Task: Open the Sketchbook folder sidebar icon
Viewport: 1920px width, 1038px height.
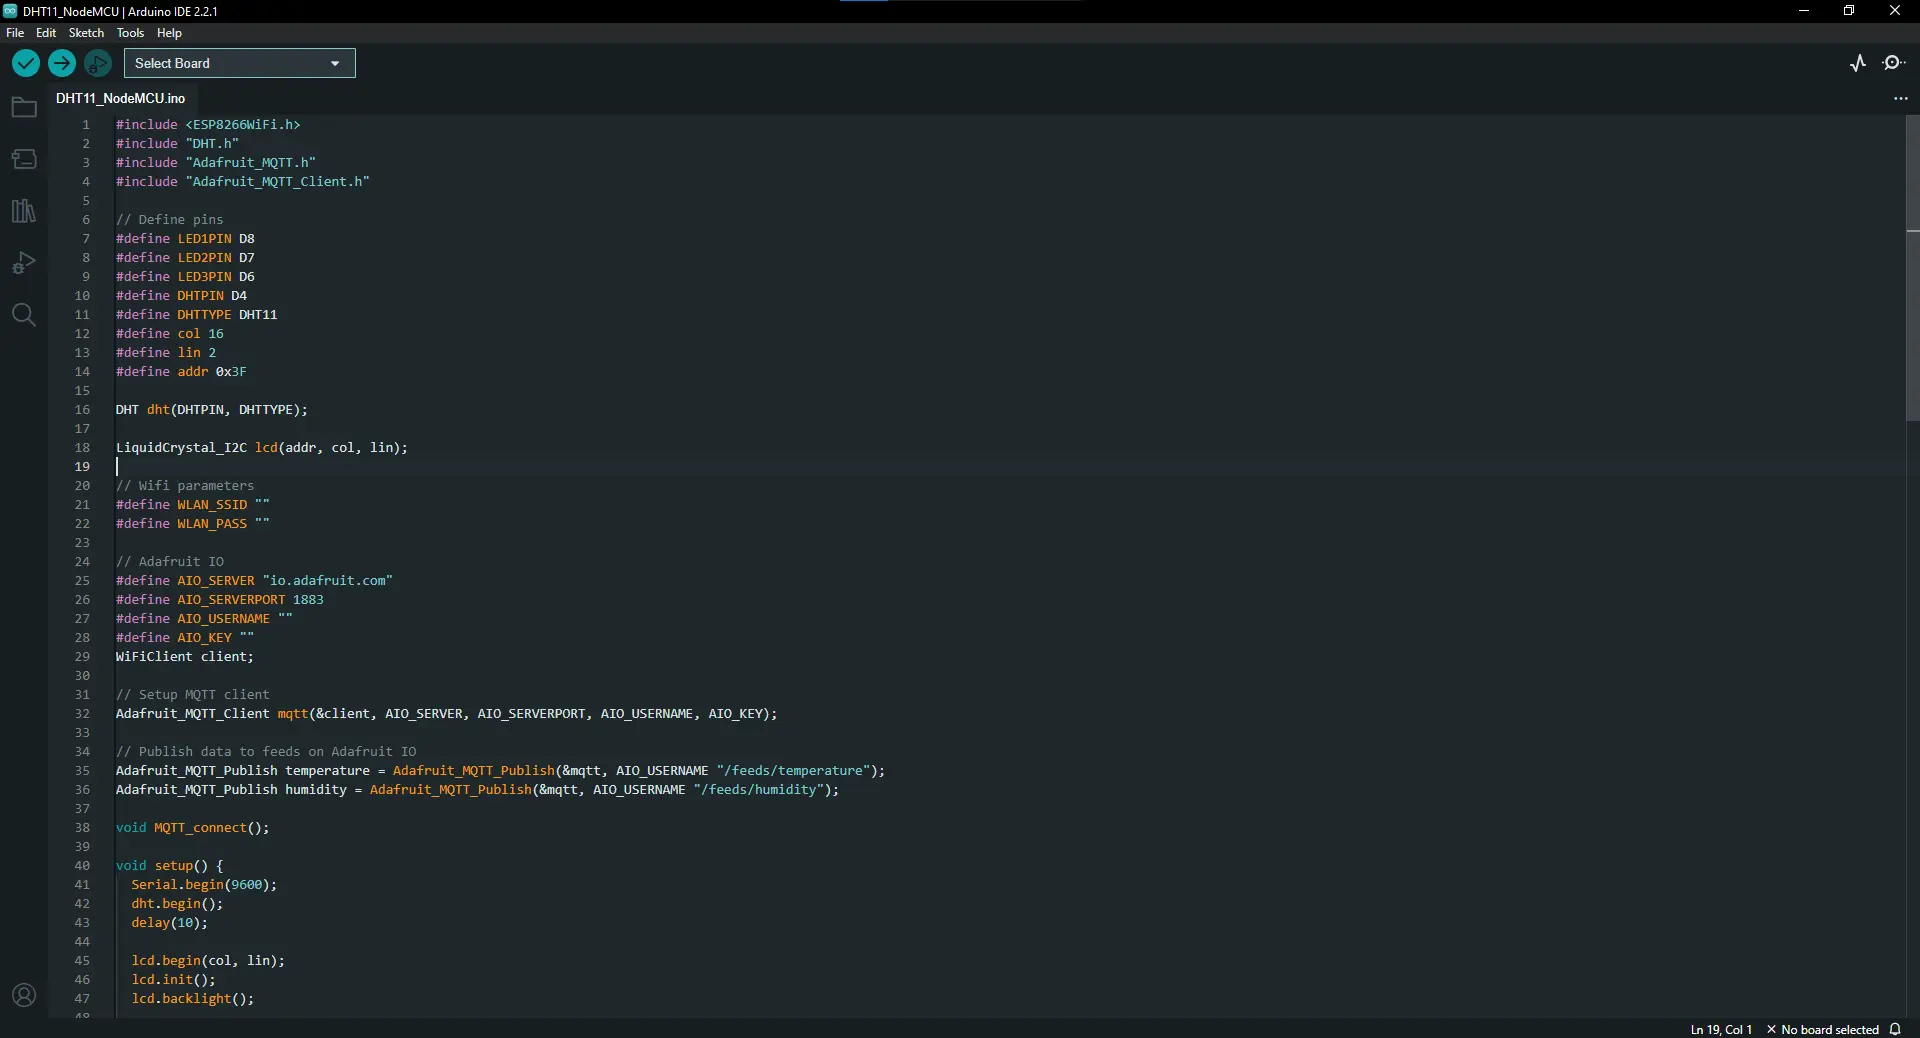Action: click(x=24, y=107)
